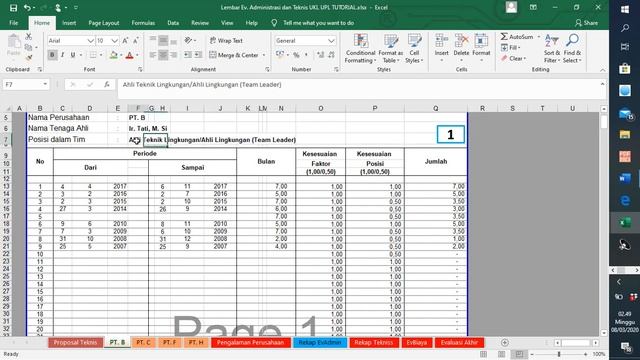Switch to the Insert ribbon tab
This screenshot has width=640, height=360.
[69, 23]
